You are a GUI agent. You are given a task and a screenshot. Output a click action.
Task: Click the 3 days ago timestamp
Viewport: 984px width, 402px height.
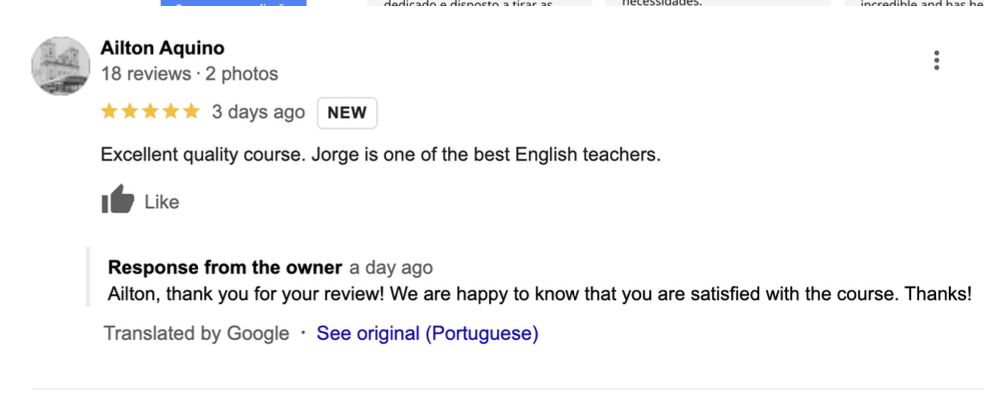point(259,112)
